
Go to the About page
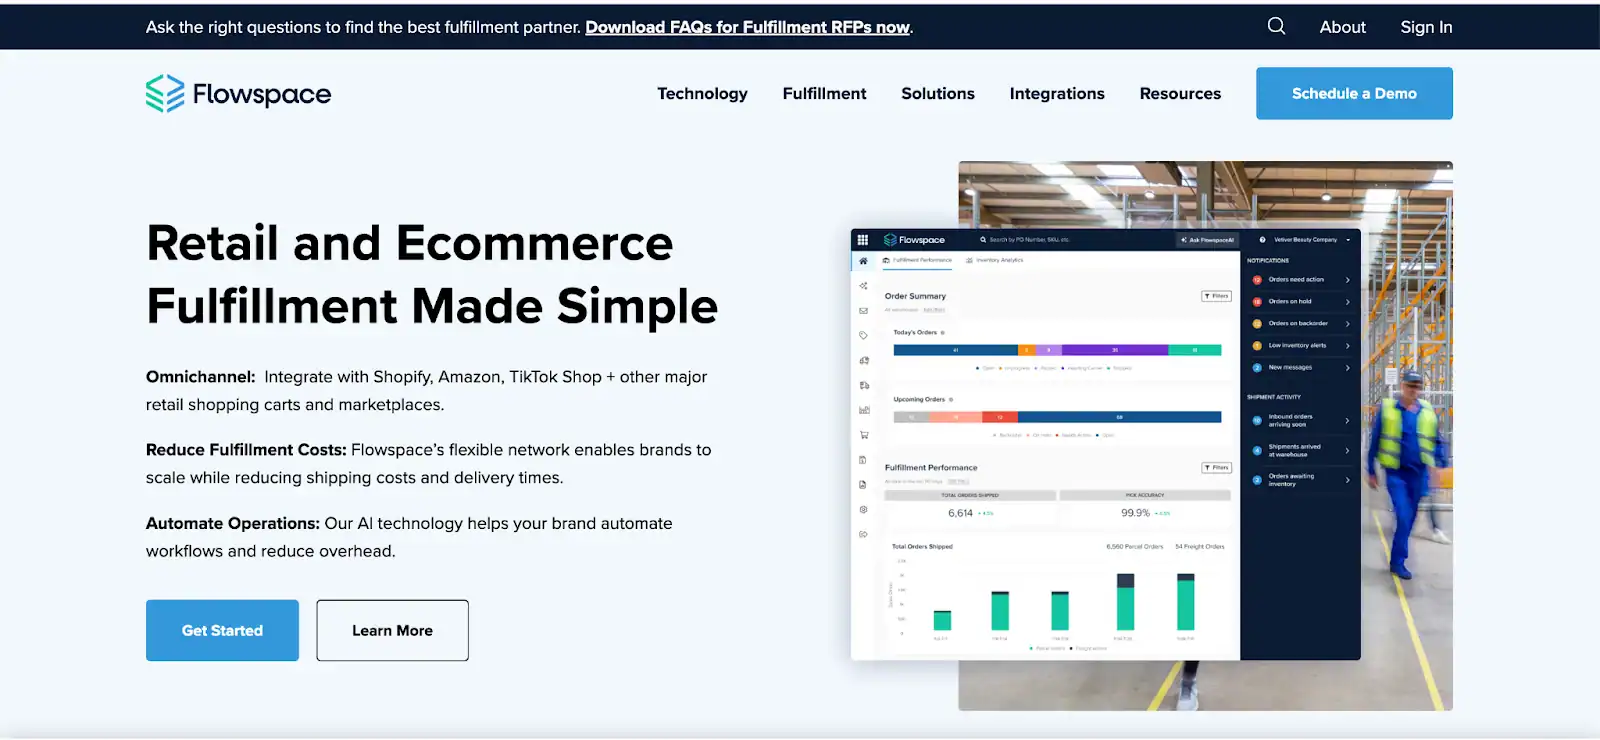pyautogui.click(x=1342, y=27)
